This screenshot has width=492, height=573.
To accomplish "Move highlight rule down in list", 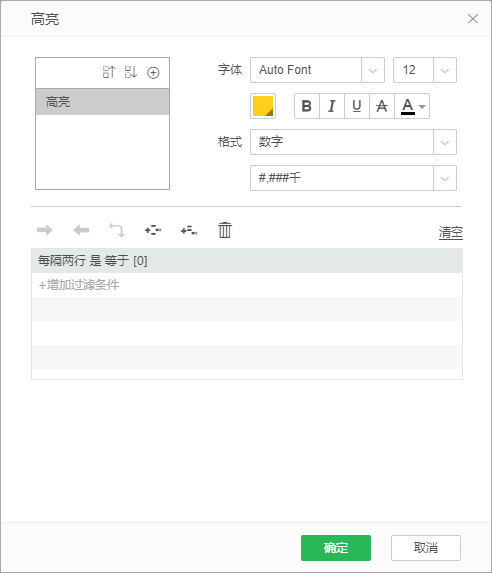I will click(131, 72).
